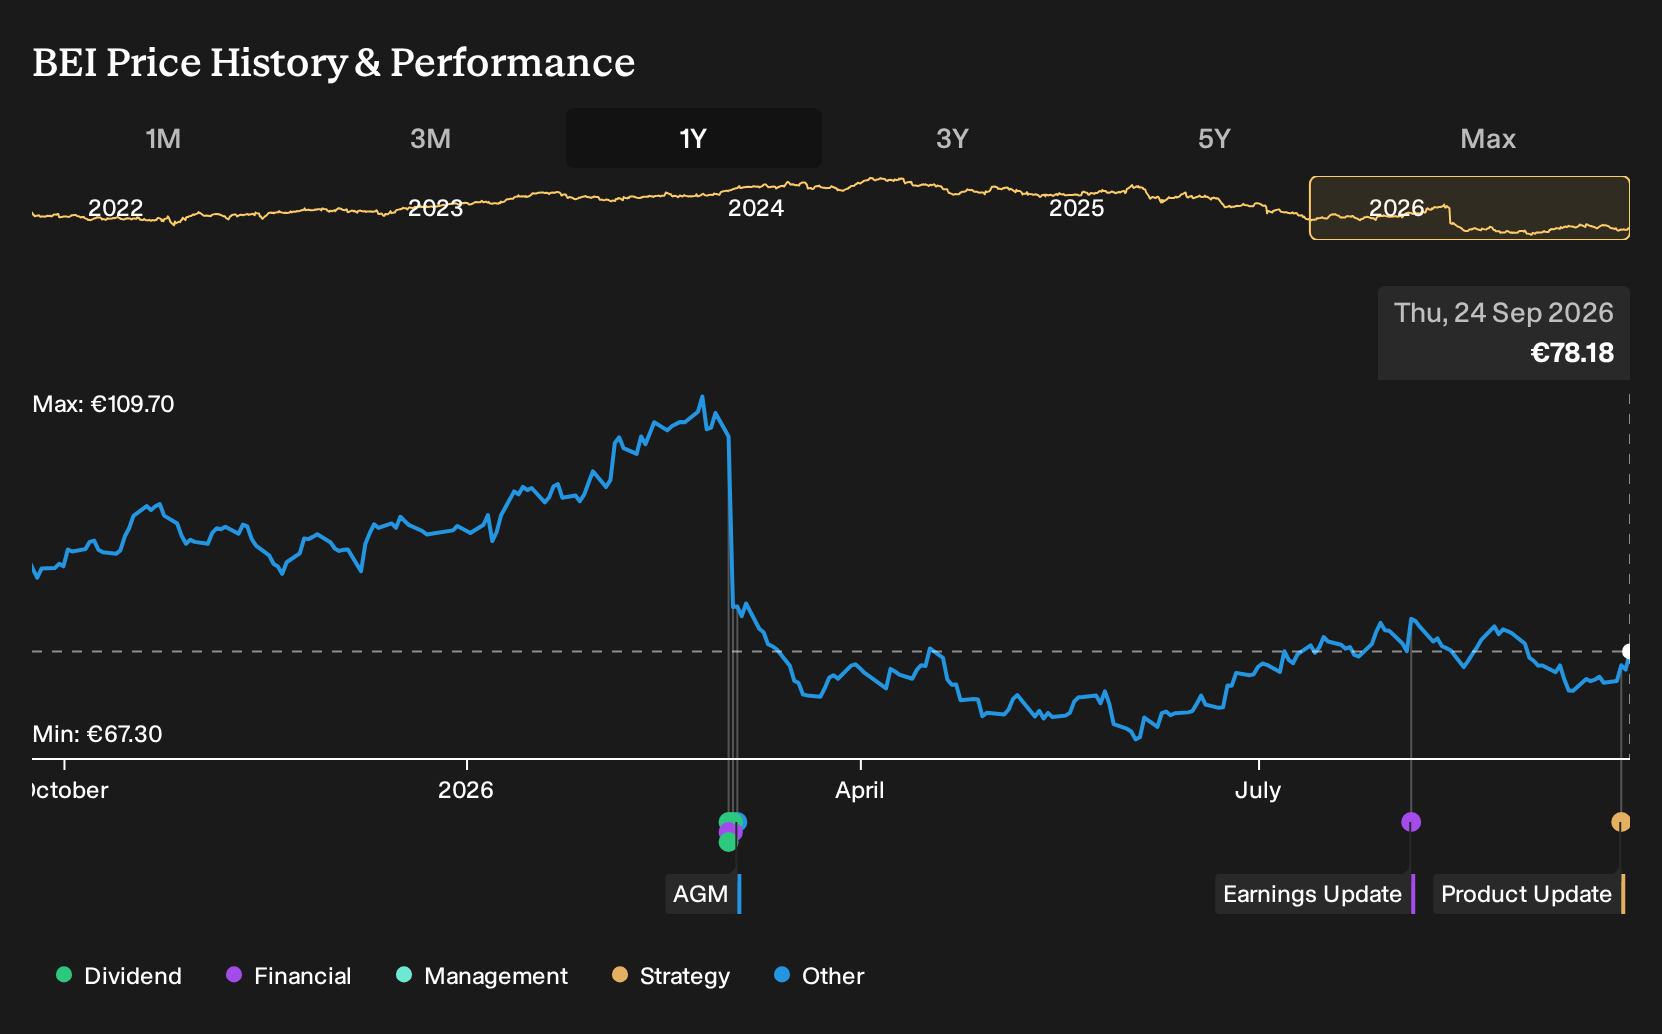Click the 2022 label in overview chart
The image size is (1662, 1034).
pyautogui.click(x=116, y=208)
